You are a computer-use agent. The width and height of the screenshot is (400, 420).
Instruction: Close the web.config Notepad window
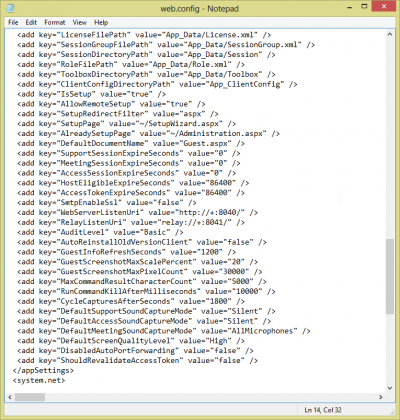click(x=384, y=6)
